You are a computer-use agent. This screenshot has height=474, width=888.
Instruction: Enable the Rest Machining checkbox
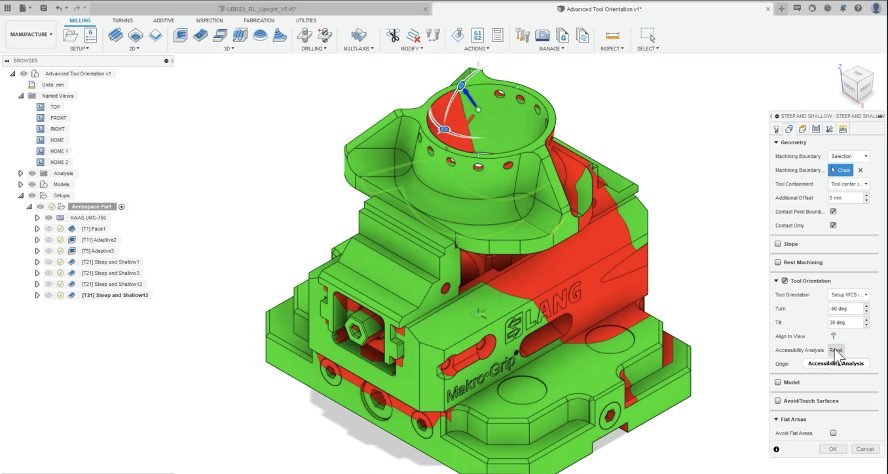(778, 262)
